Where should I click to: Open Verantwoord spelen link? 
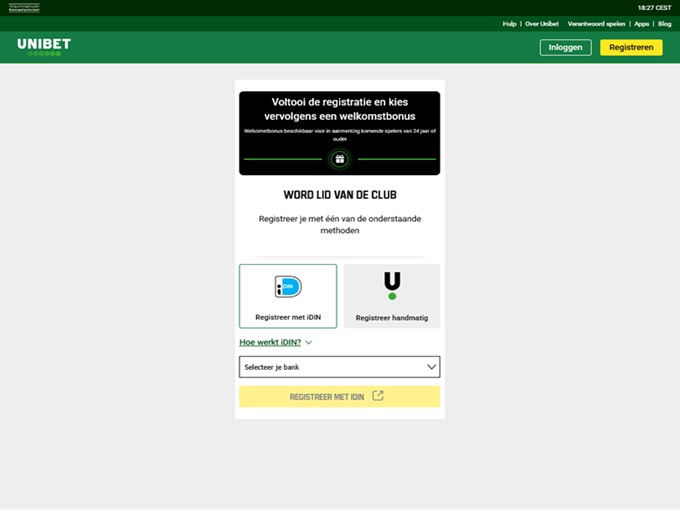coord(596,23)
